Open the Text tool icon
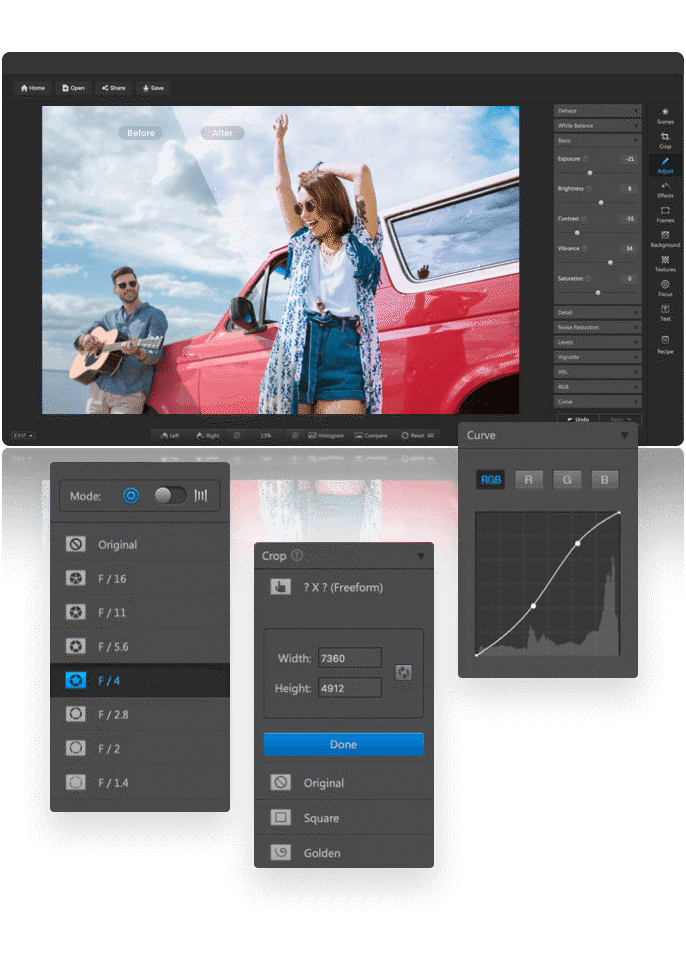This screenshot has height=970, width=686. coord(665,313)
